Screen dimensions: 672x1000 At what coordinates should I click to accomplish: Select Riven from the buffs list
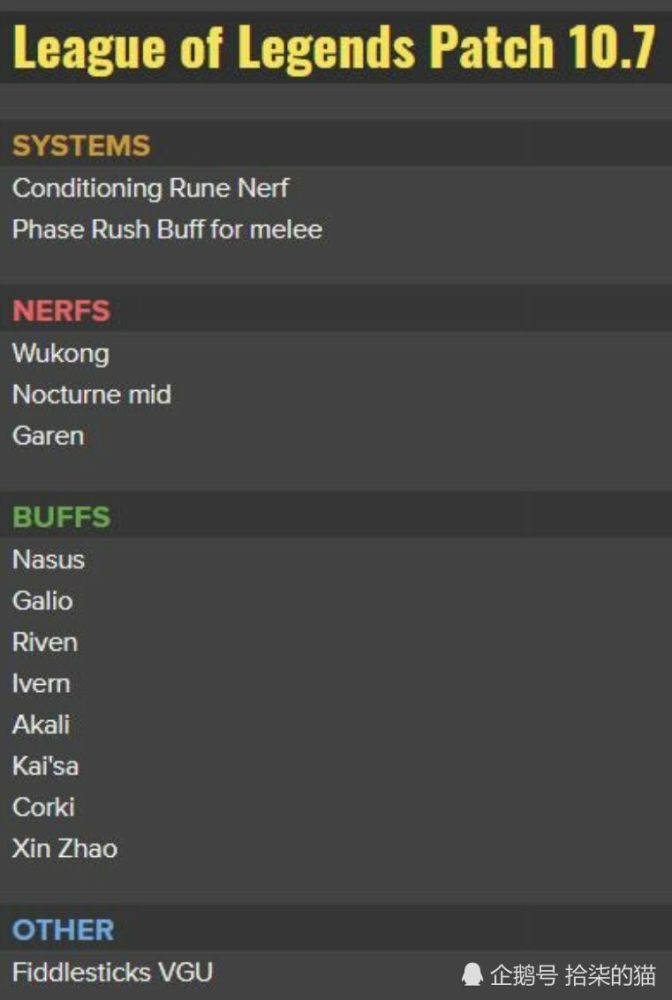[45, 642]
